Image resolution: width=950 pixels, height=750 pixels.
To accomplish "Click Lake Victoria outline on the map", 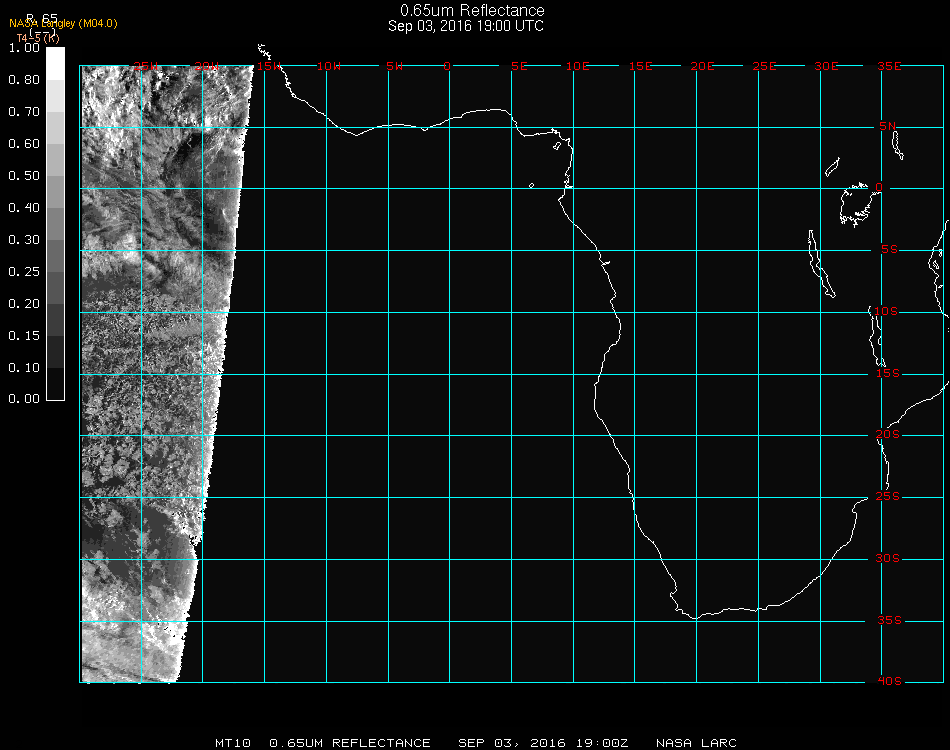I will 856,203.
